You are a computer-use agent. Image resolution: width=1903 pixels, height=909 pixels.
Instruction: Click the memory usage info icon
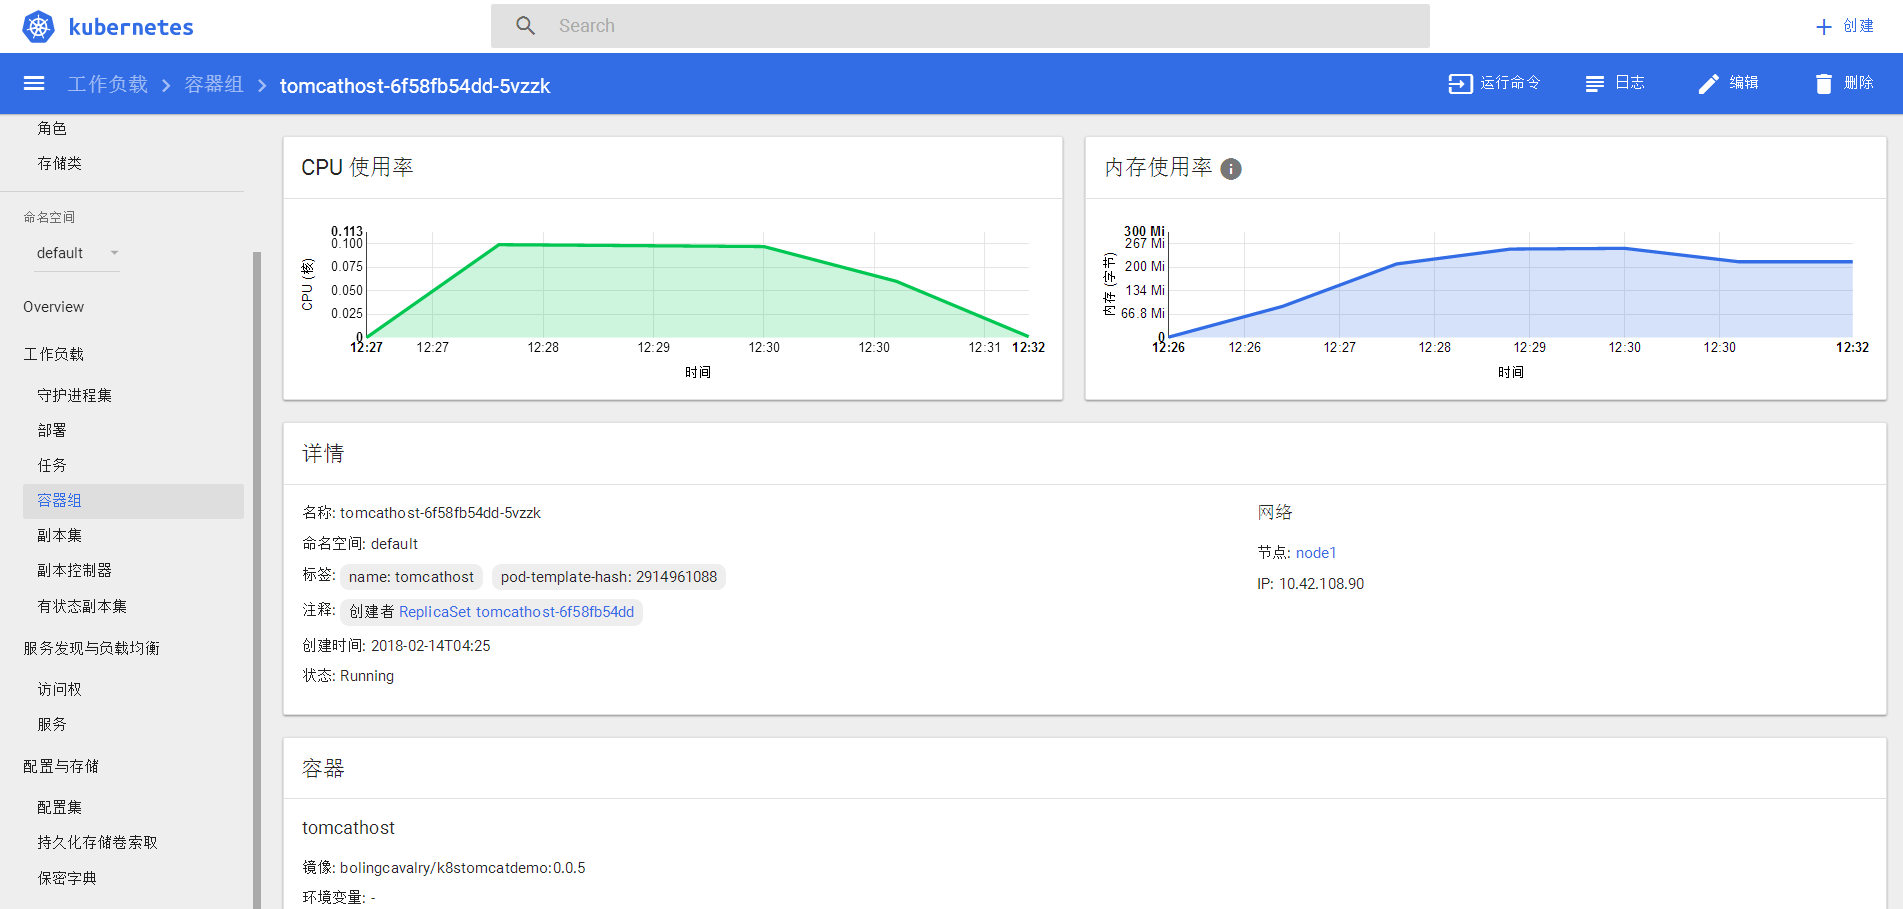(1231, 169)
